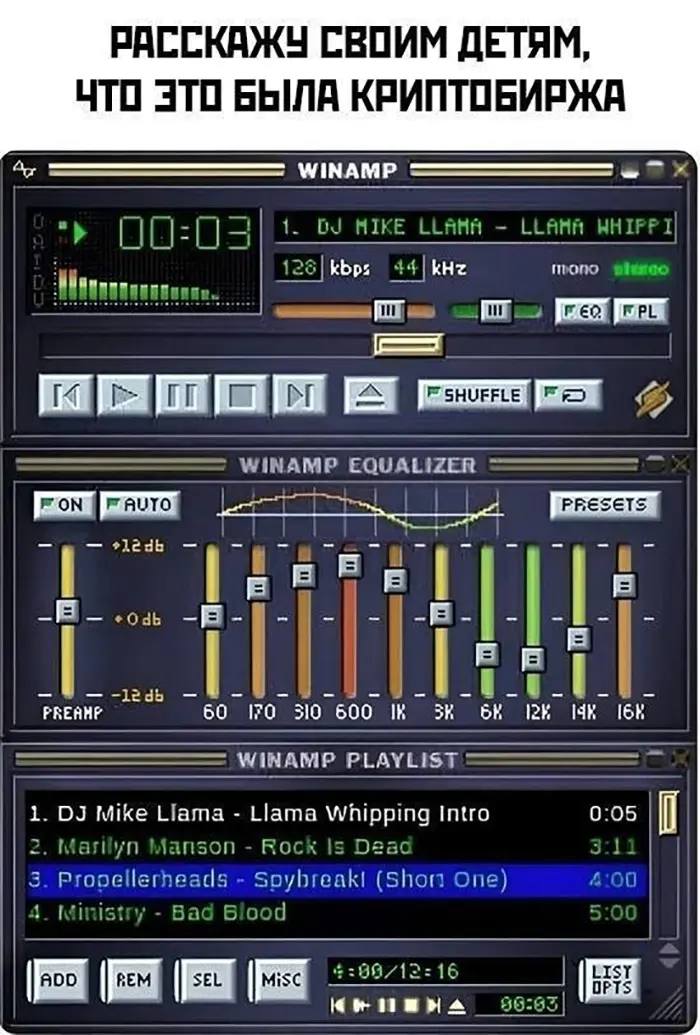The height and width of the screenshot is (1035, 700).
Task: Open the equalizer PRESETS menu
Action: 603,505
